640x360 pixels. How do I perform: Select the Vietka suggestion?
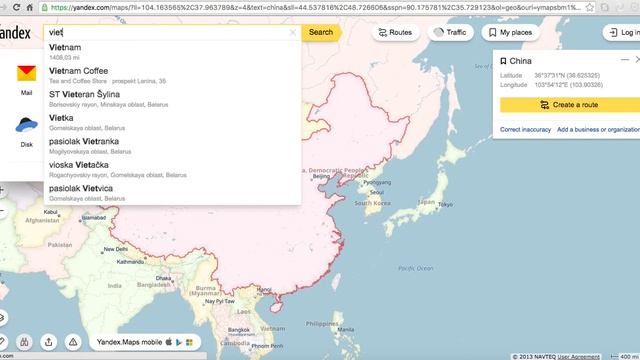coord(173,122)
